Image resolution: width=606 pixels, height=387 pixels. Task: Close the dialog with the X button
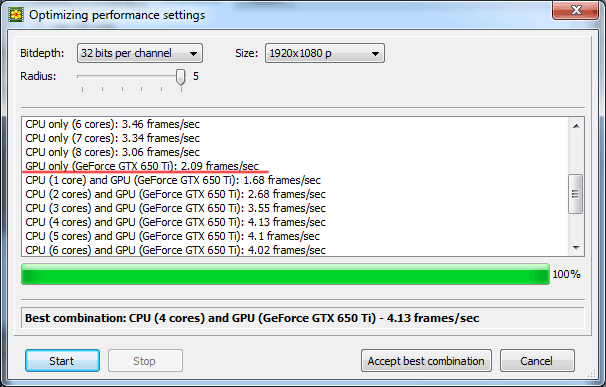(x=576, y=10)
